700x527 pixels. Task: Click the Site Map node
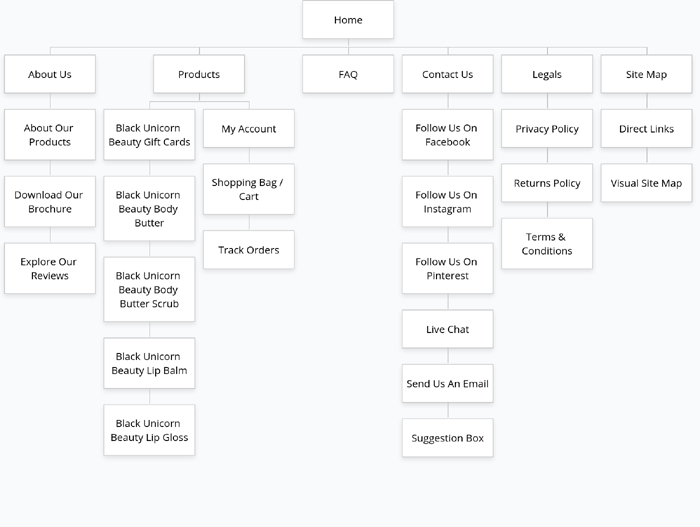tap(646, 75)
